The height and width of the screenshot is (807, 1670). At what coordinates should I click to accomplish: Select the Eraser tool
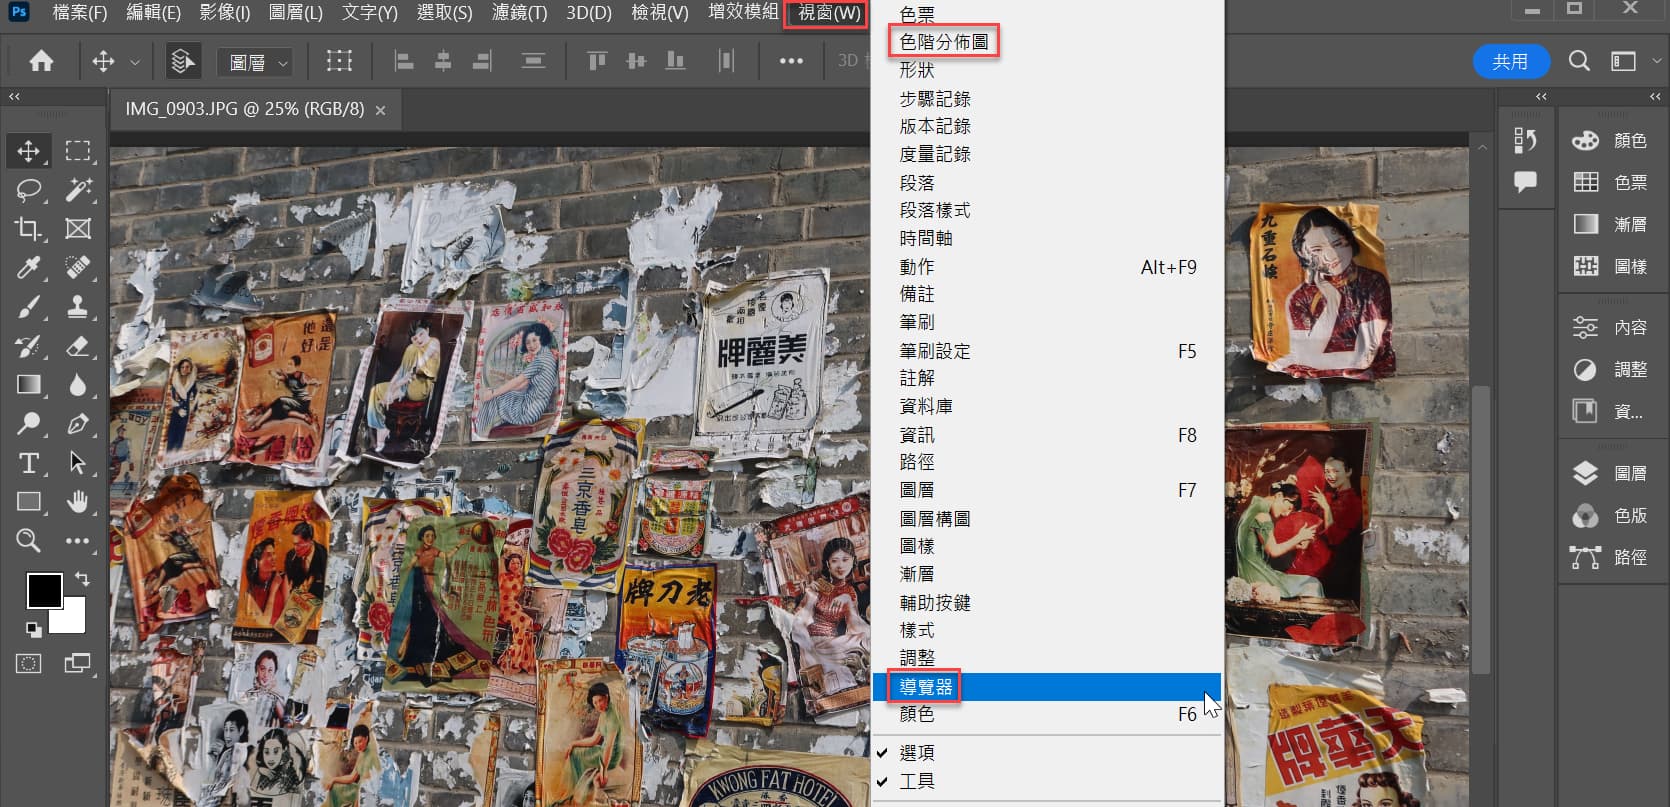tap(78, 346)
